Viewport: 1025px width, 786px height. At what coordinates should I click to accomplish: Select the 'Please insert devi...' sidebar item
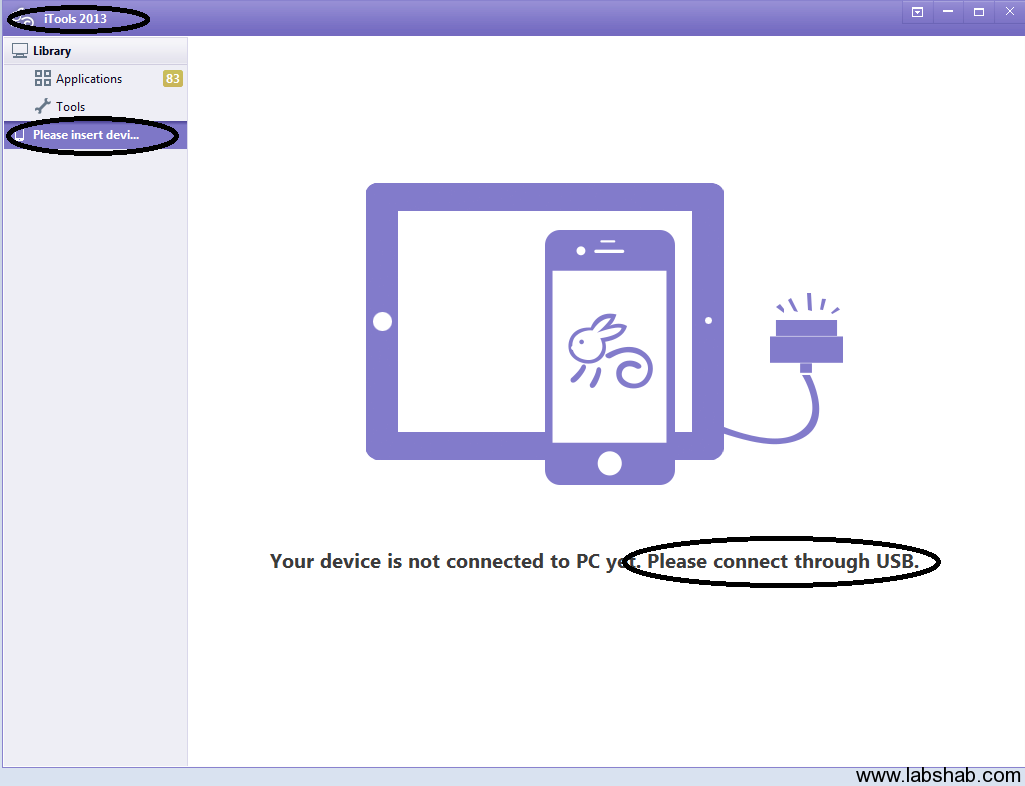pos(86,135)
